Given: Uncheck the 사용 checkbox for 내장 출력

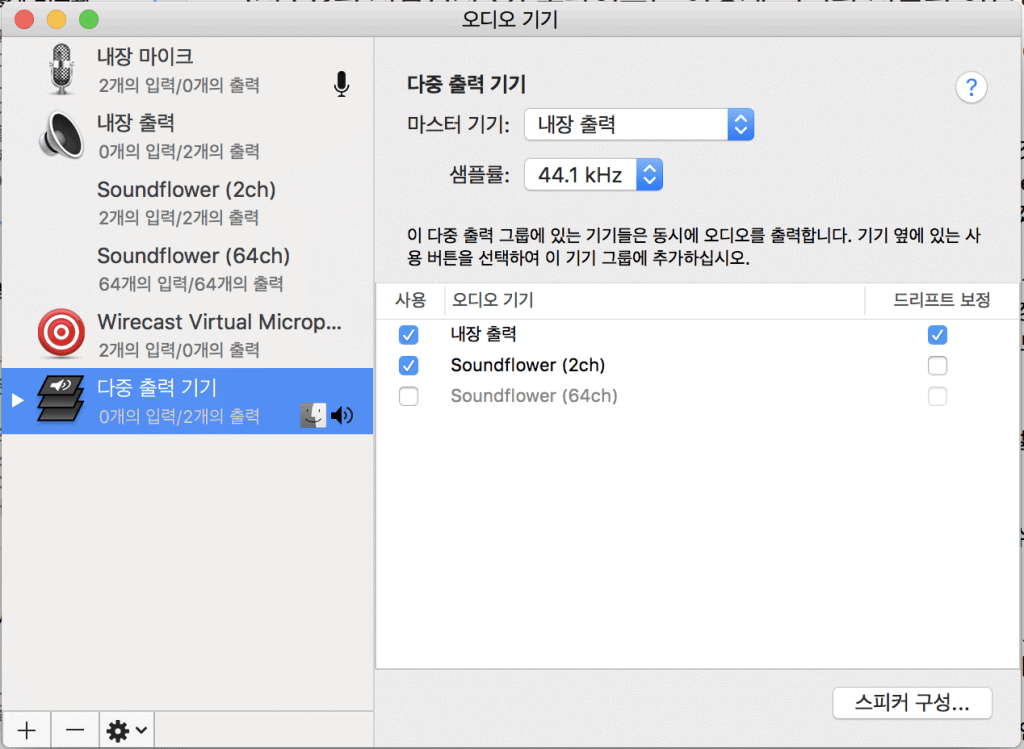Looking at the screenshot, I should [408, 335].
